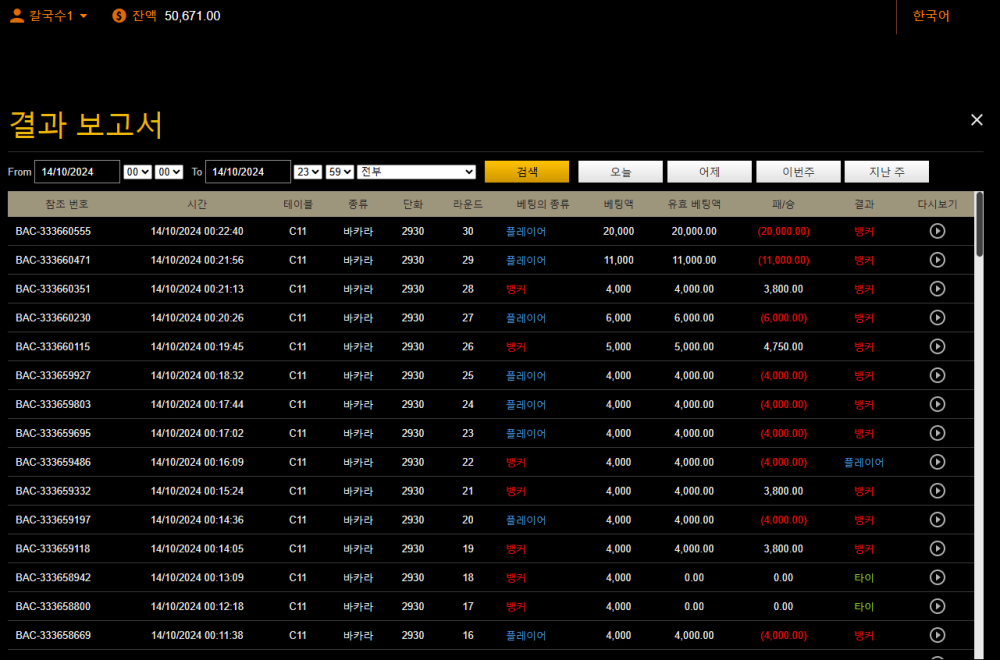
Task: Replay round 29 bet BAC-333660471
Action: pos(937,260)
